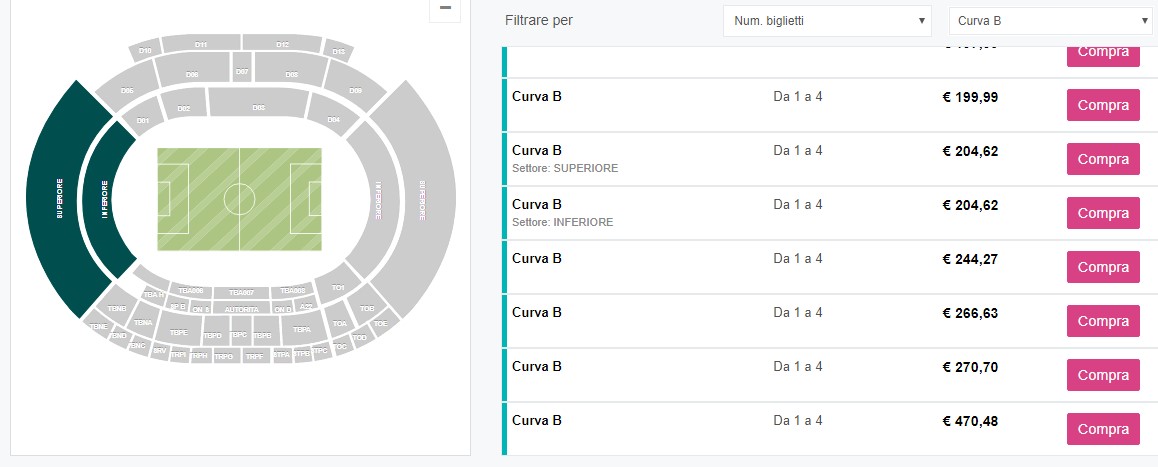Open the Num. biglietti dropdown

coord(827,20)
